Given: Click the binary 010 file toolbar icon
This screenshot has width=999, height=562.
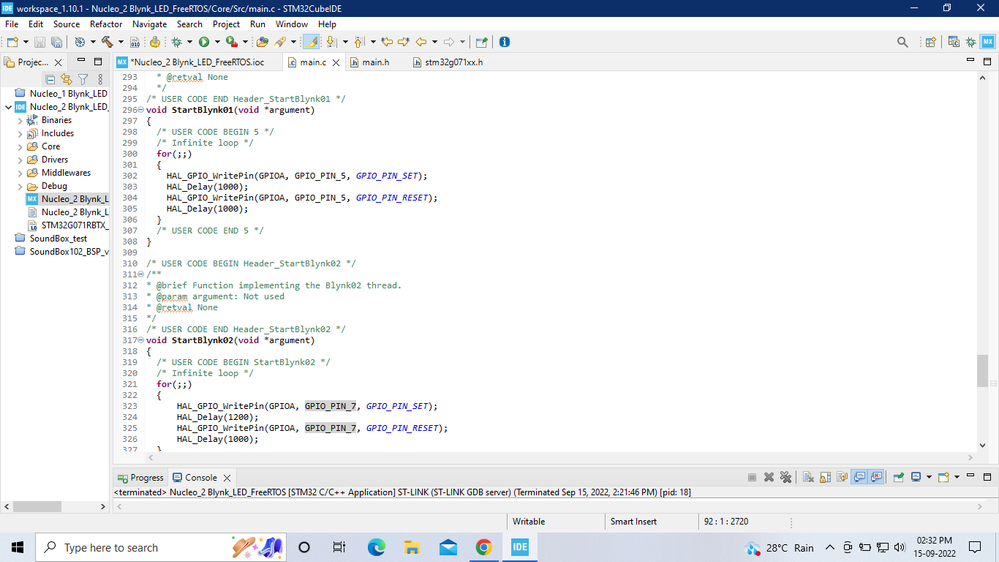Looking at the screenshot, I should [134, 42].
